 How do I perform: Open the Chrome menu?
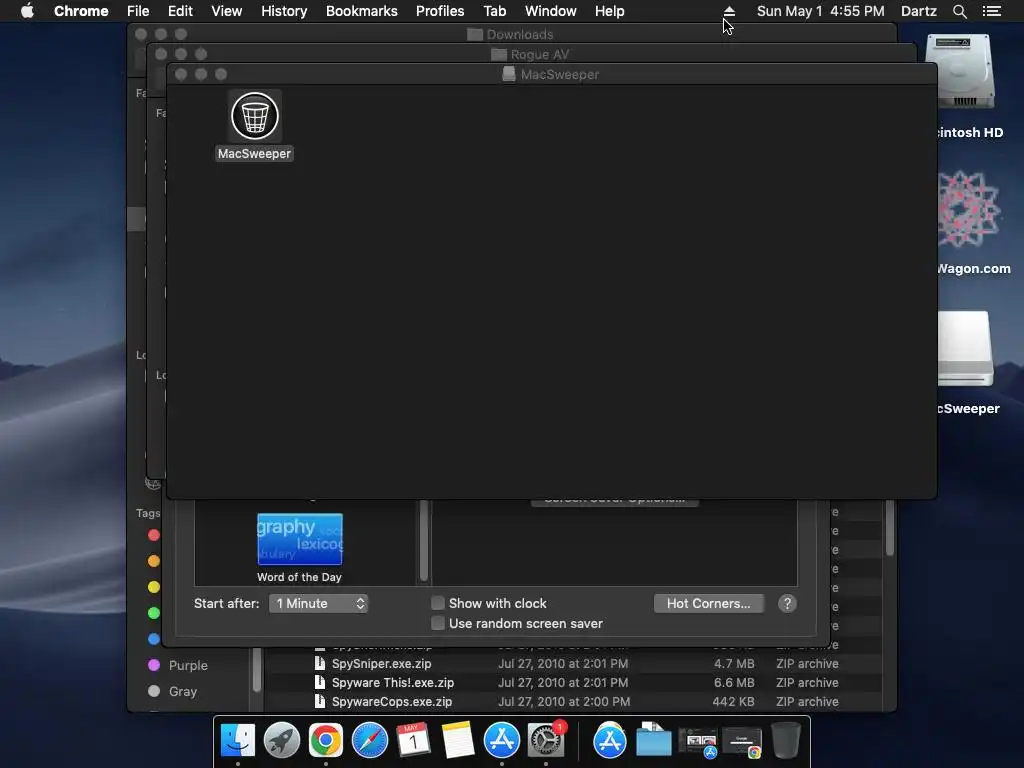pos(81,11)
